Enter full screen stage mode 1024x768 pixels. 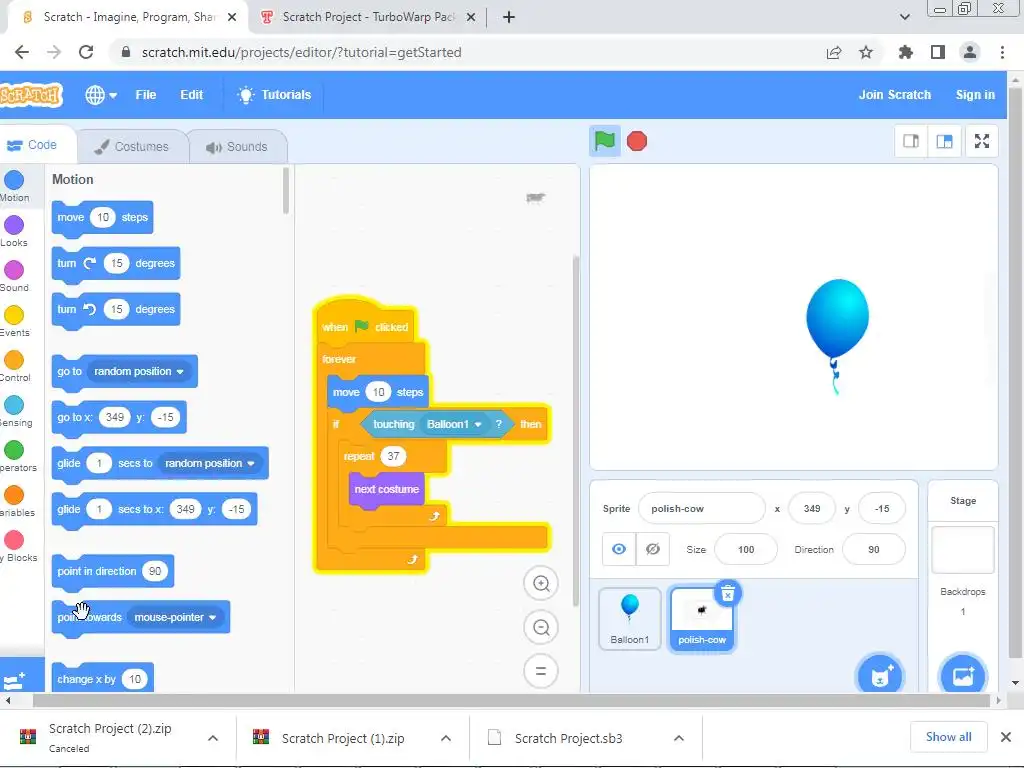[x=982, y=141]
